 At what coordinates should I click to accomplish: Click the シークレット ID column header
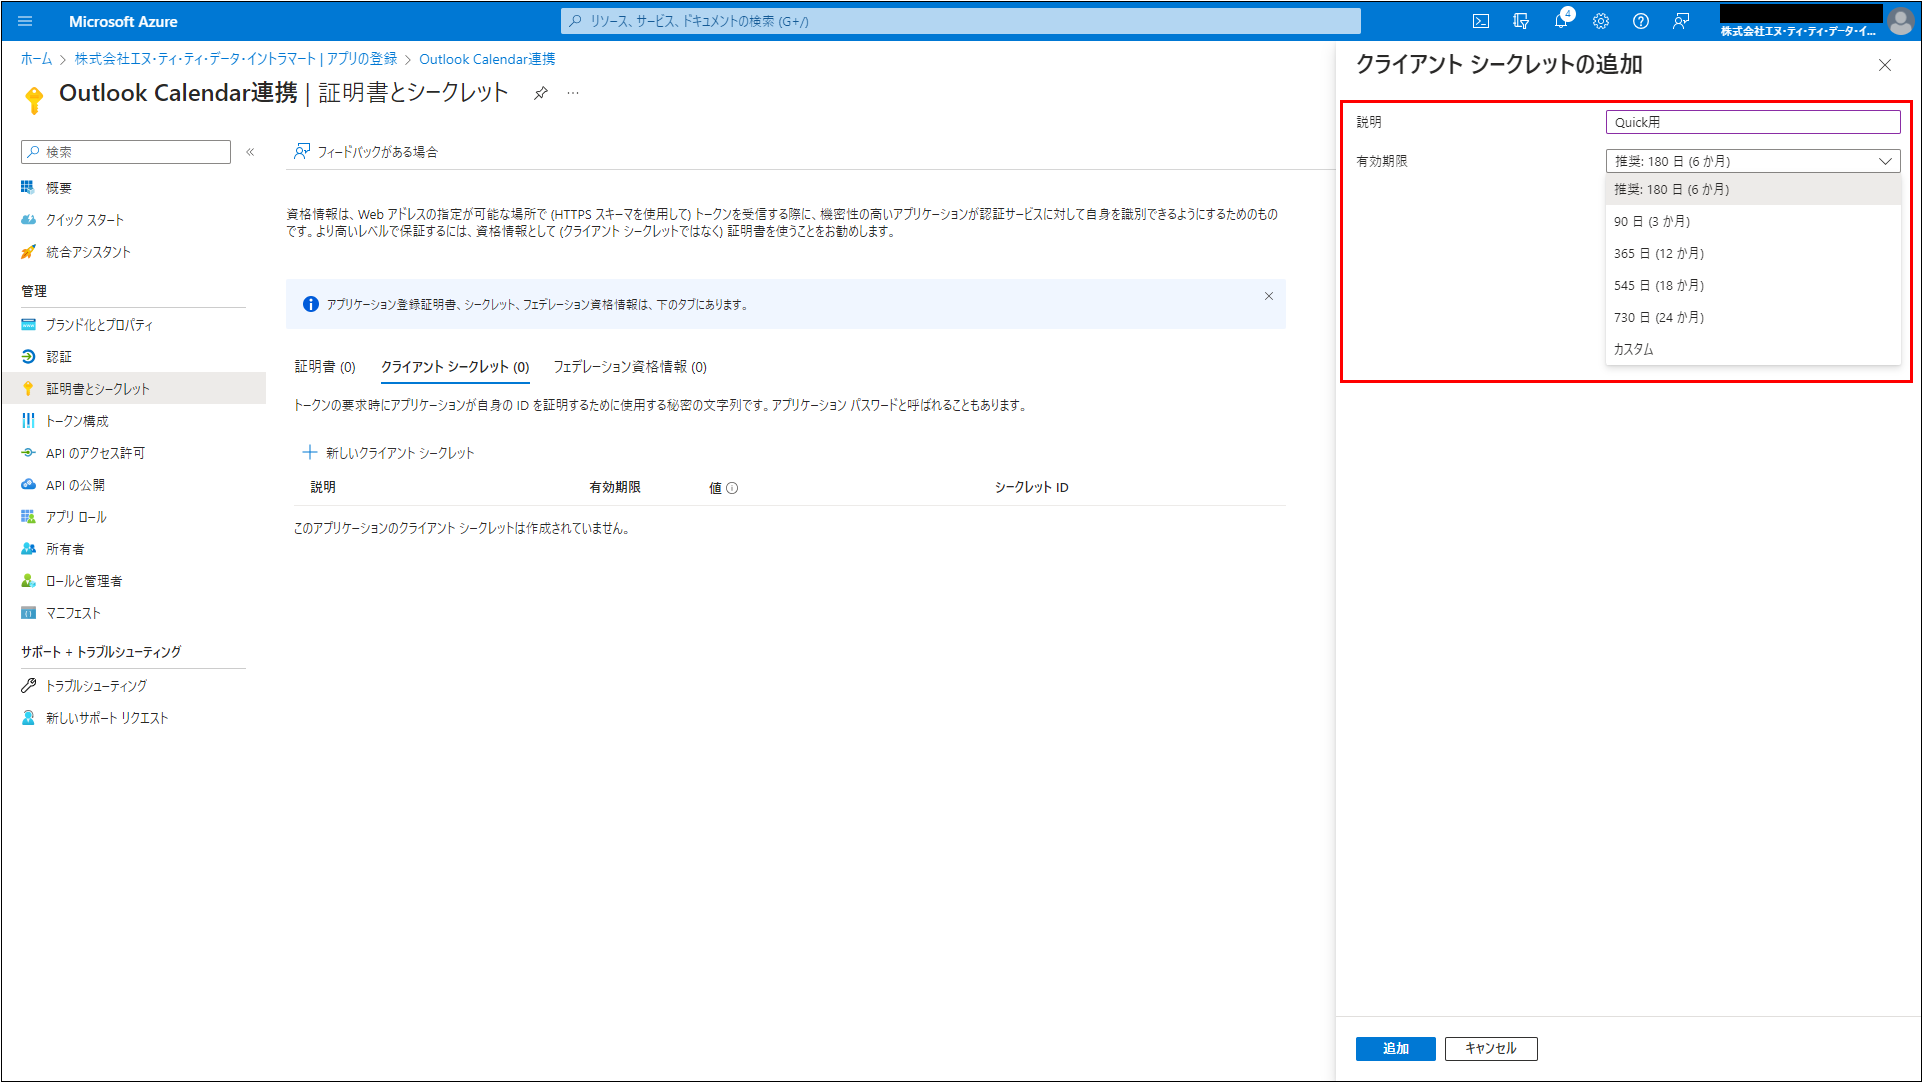[1032, 488]
